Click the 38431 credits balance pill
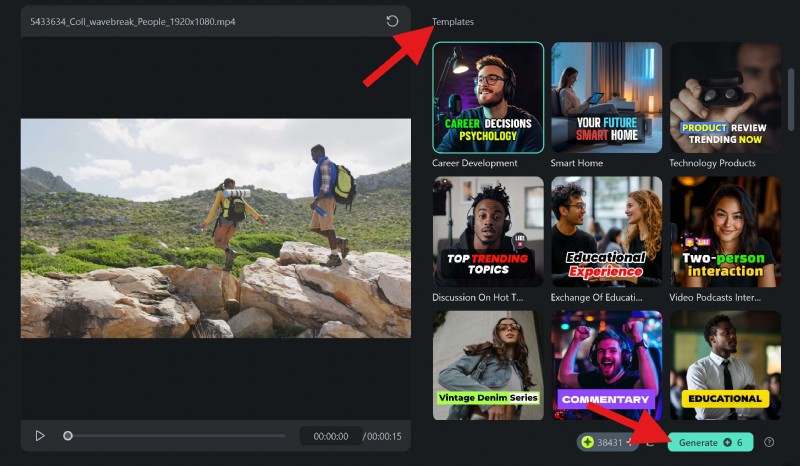The image size is (800, 466). pyautogui.click(x=606, y=442)
